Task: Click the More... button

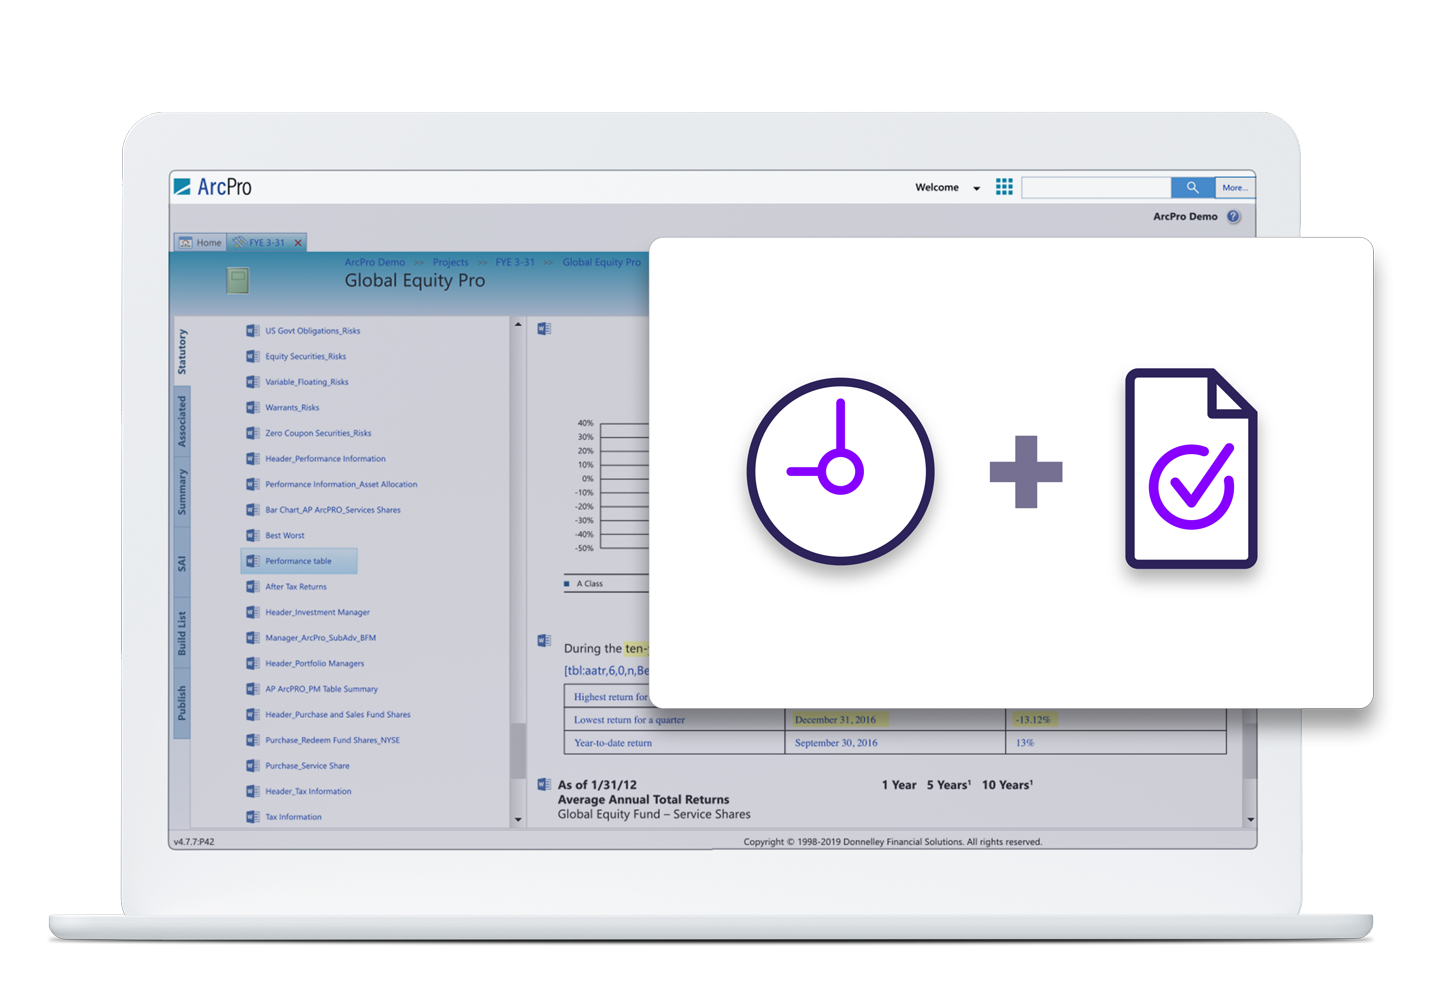Action: click(x=1235, y=187)
